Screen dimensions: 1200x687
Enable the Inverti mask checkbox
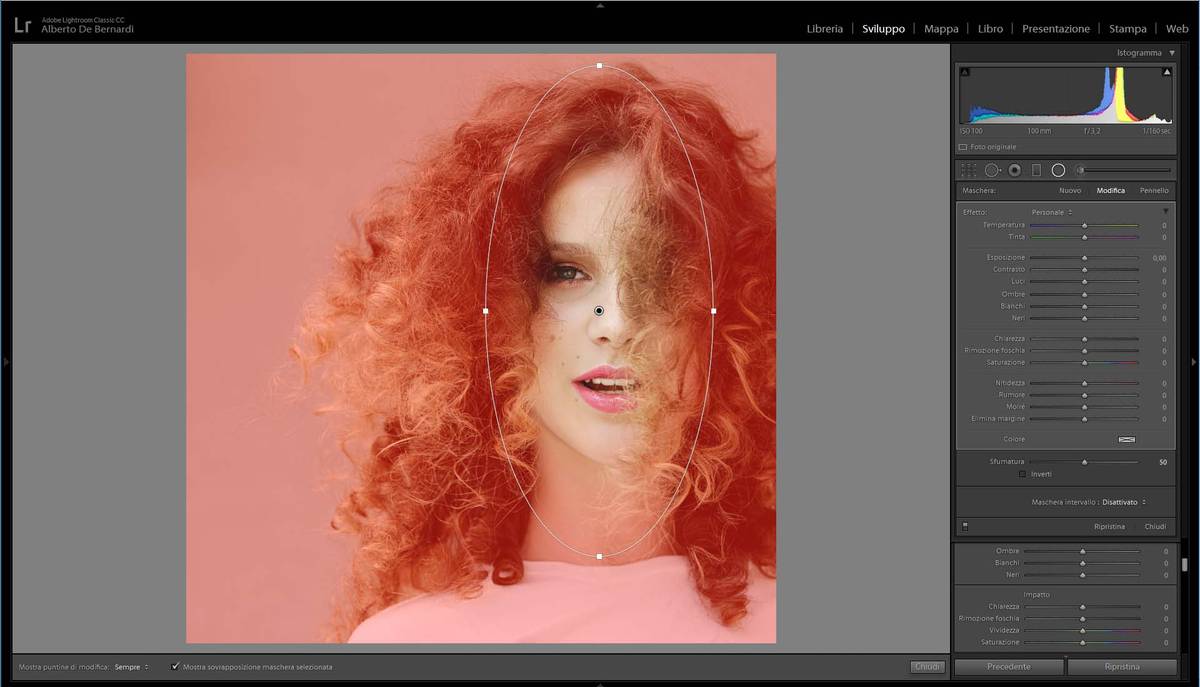coord(1022,474)
